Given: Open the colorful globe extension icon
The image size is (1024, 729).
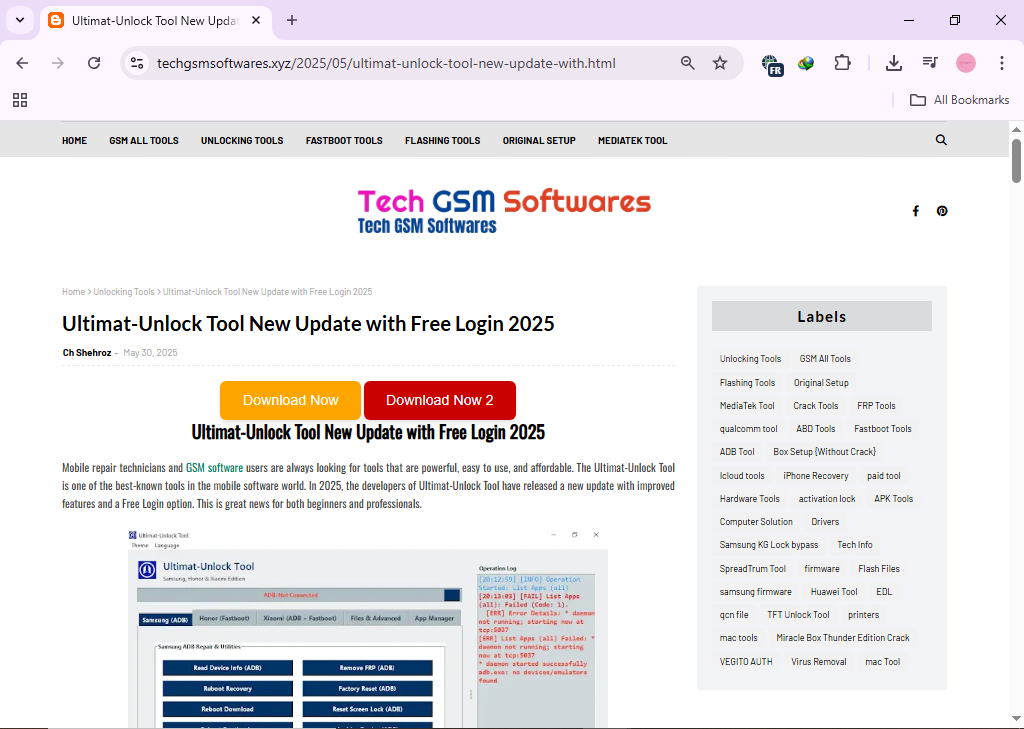Looking at the screenshot, I should tap(806, 63).
